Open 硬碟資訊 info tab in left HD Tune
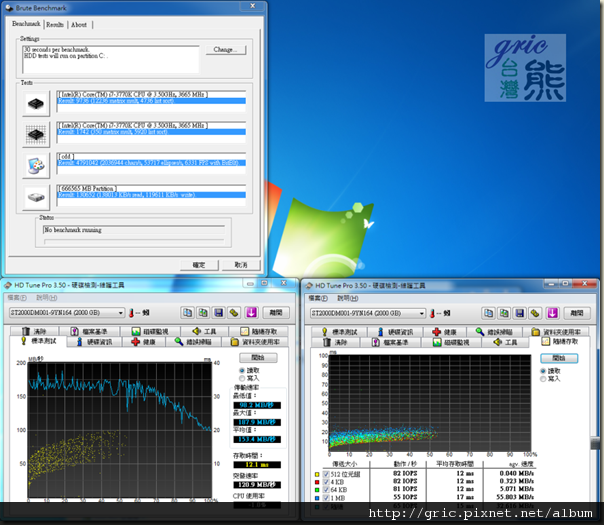Screen dimensions: 604x525 pos(94,342)
